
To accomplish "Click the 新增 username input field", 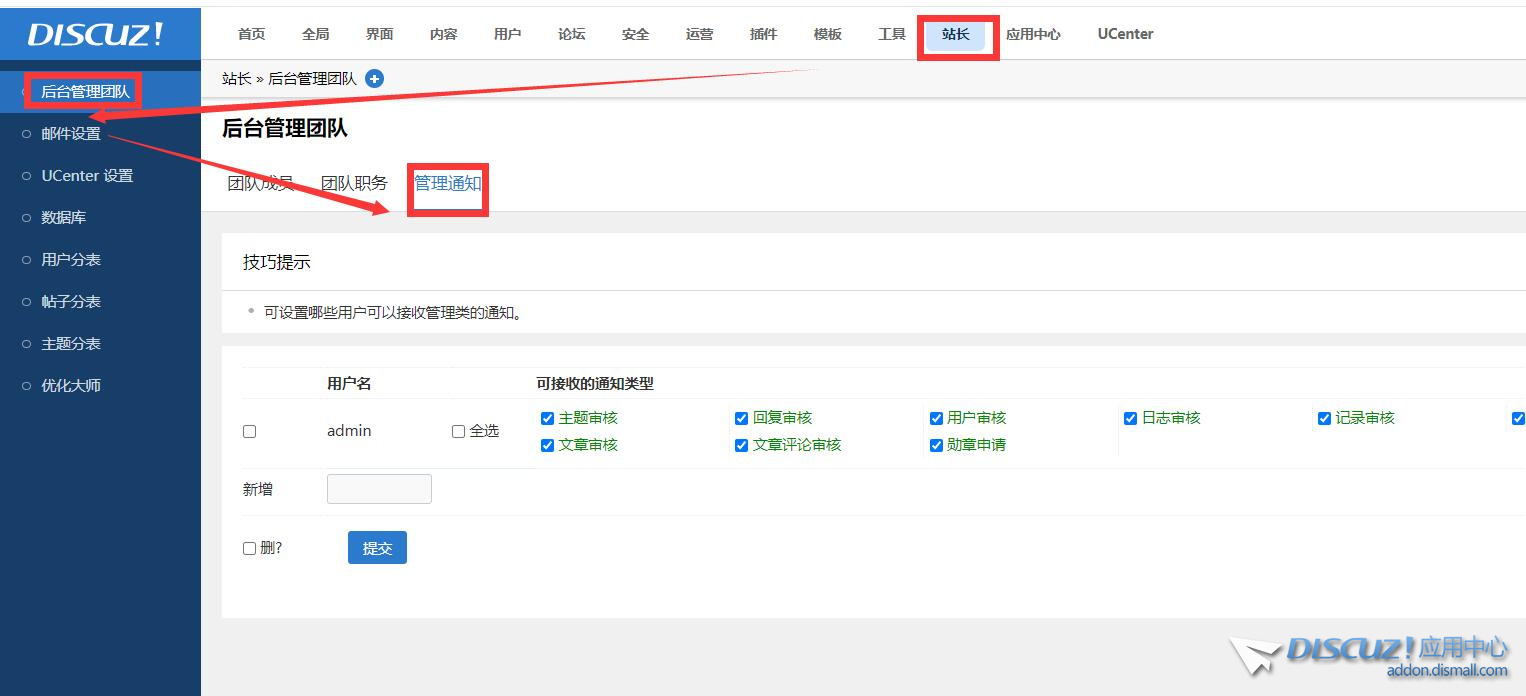I will [x=379, y=489].
